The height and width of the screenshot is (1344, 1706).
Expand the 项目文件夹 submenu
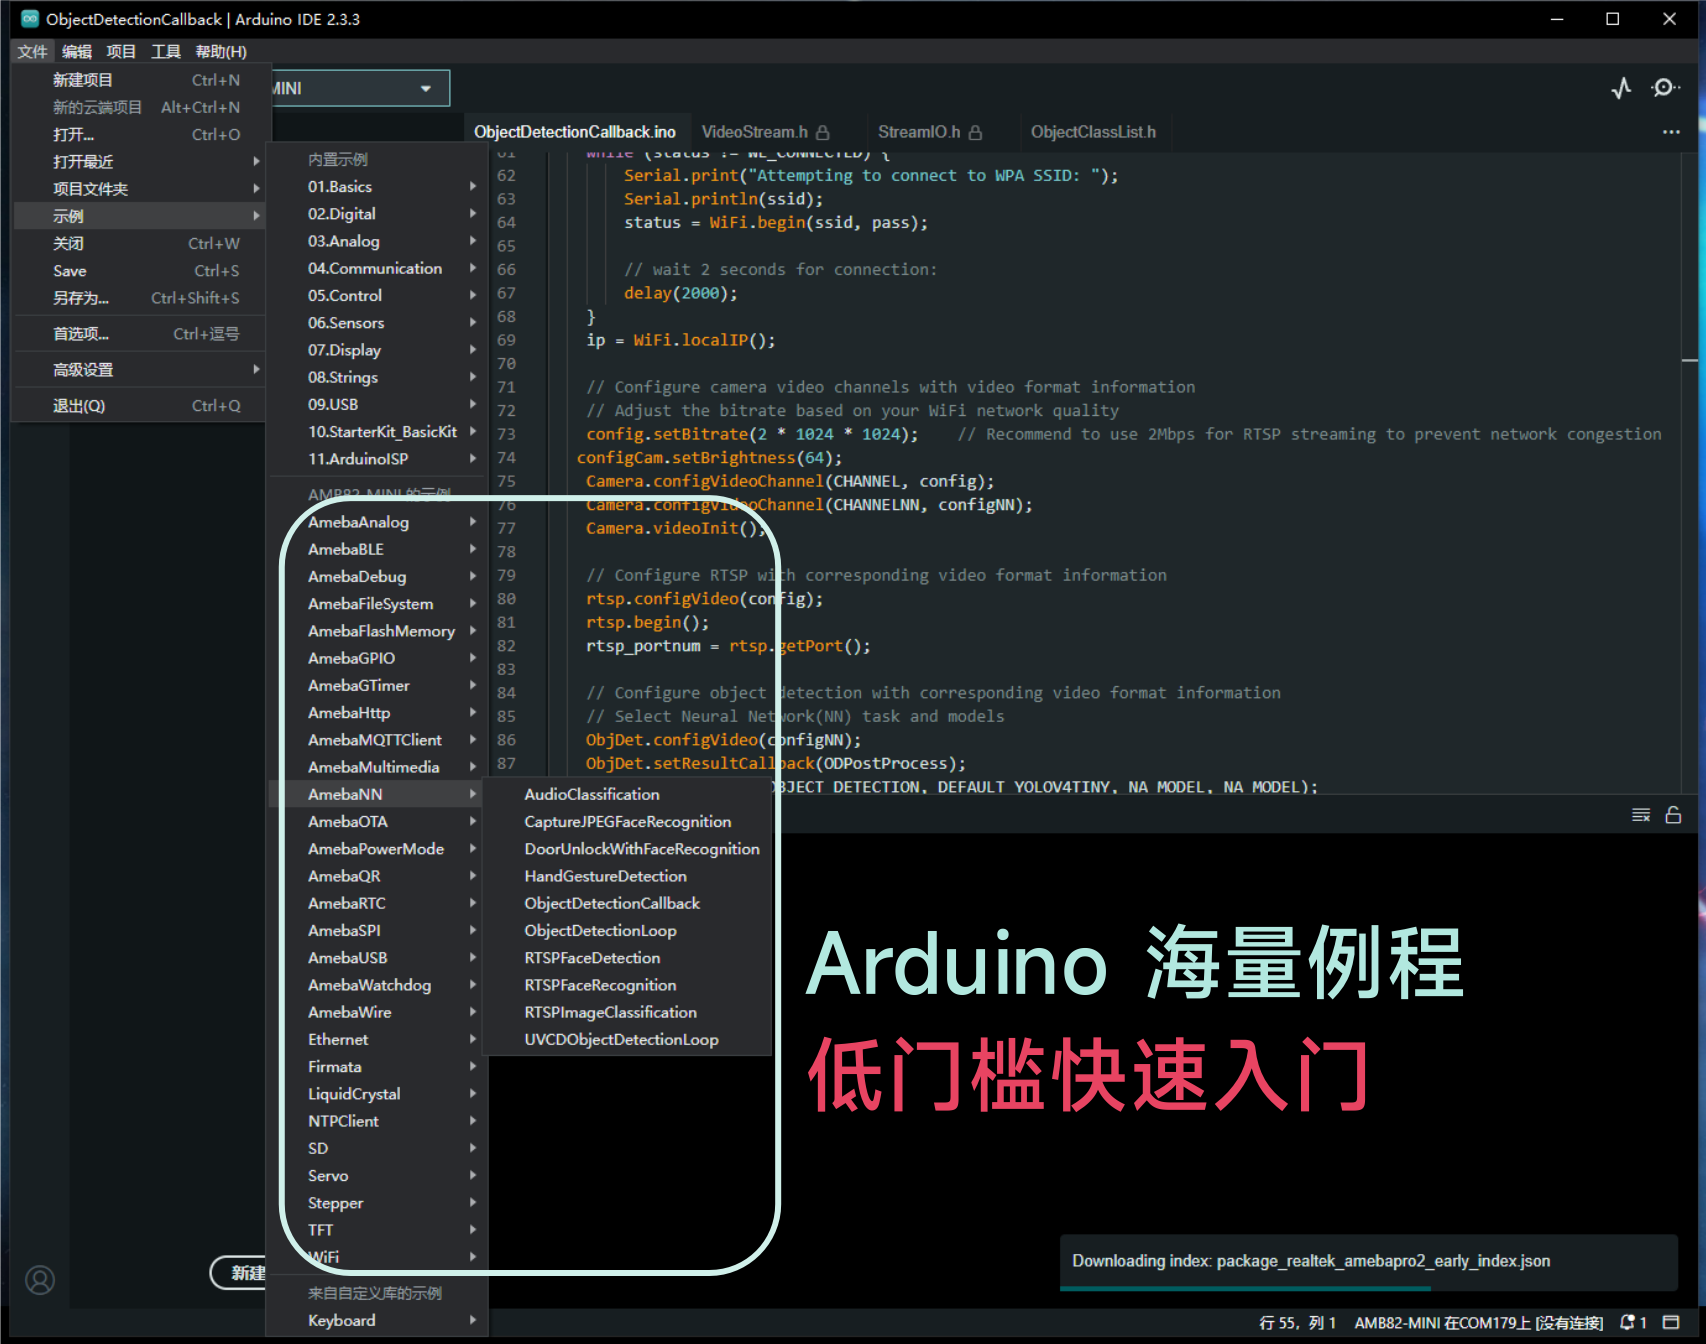click(x=140, y=189)
